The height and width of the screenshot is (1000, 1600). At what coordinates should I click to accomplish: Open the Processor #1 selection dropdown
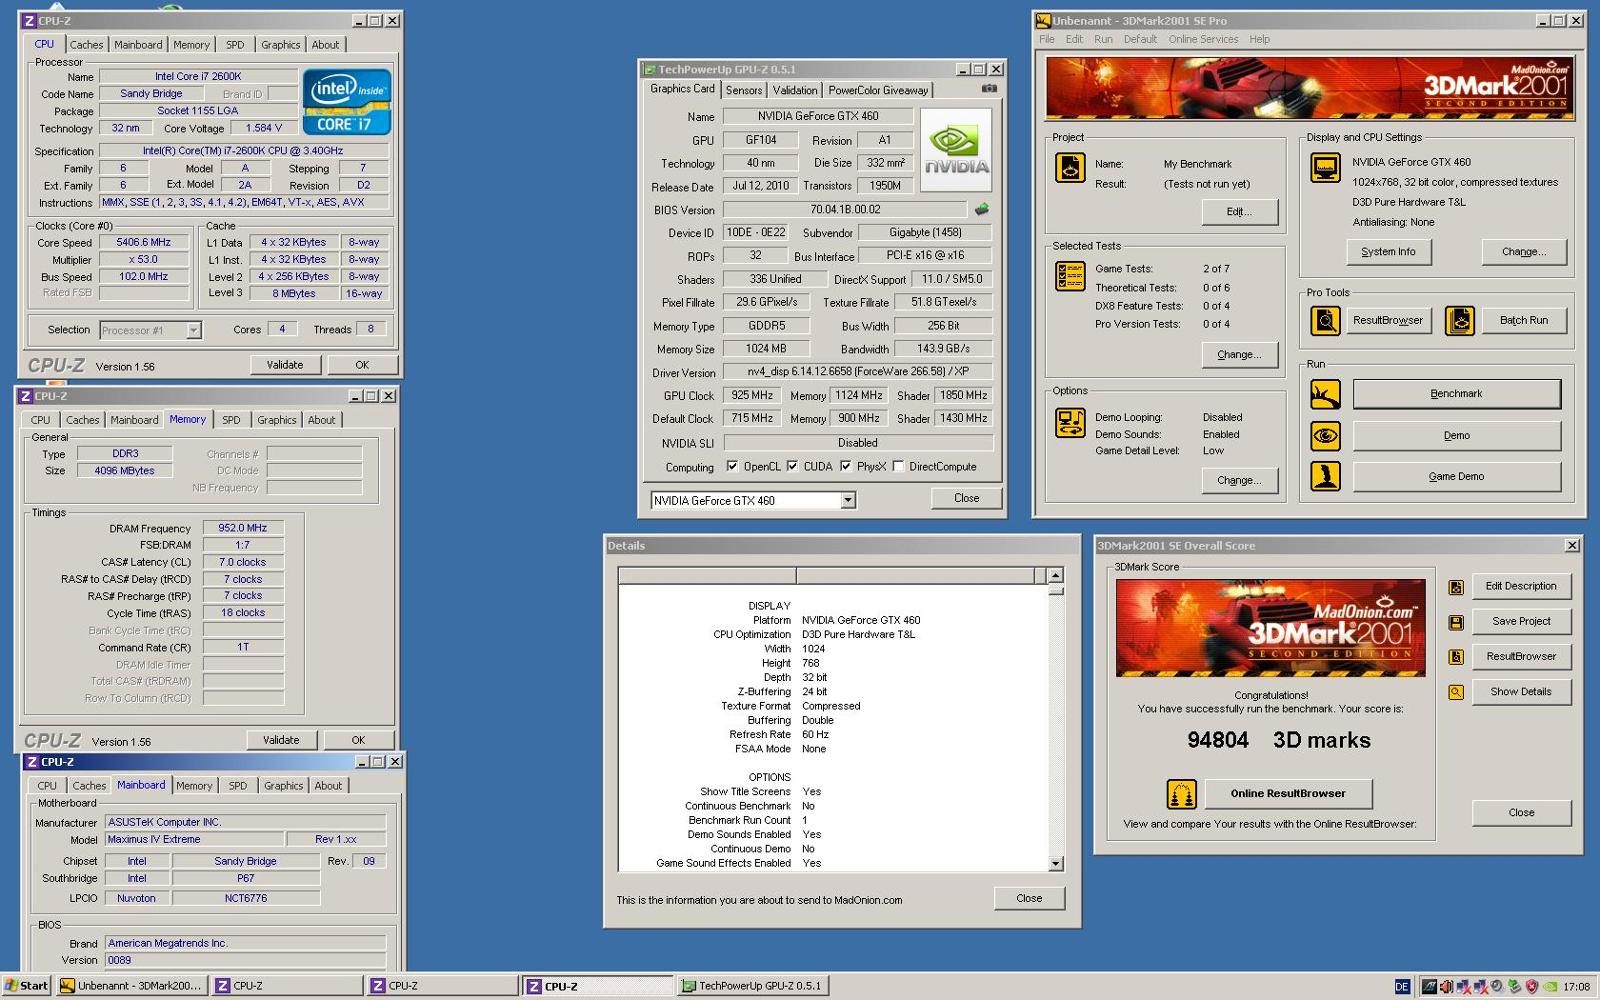pyautogui.click(x=194, y=330)
